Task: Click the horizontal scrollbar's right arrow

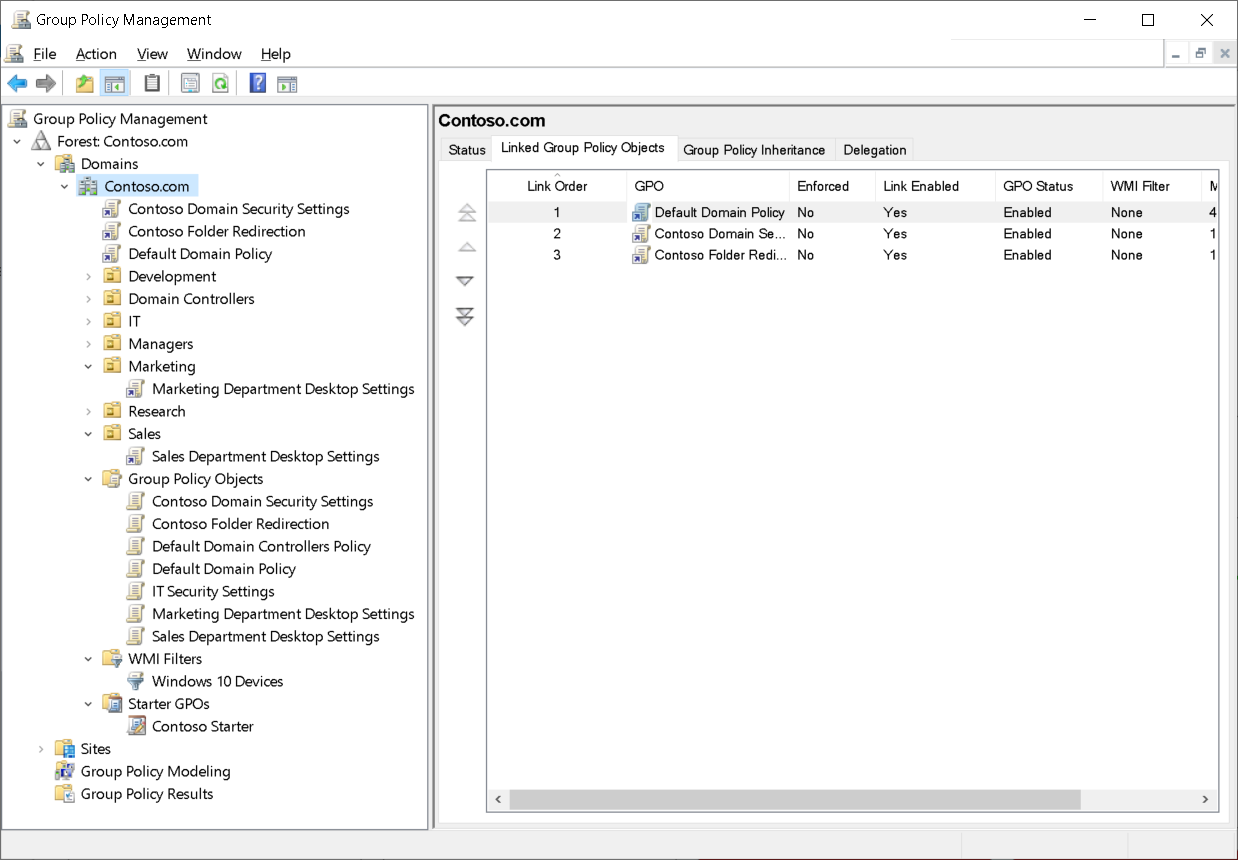Action: pos(1205,799)
